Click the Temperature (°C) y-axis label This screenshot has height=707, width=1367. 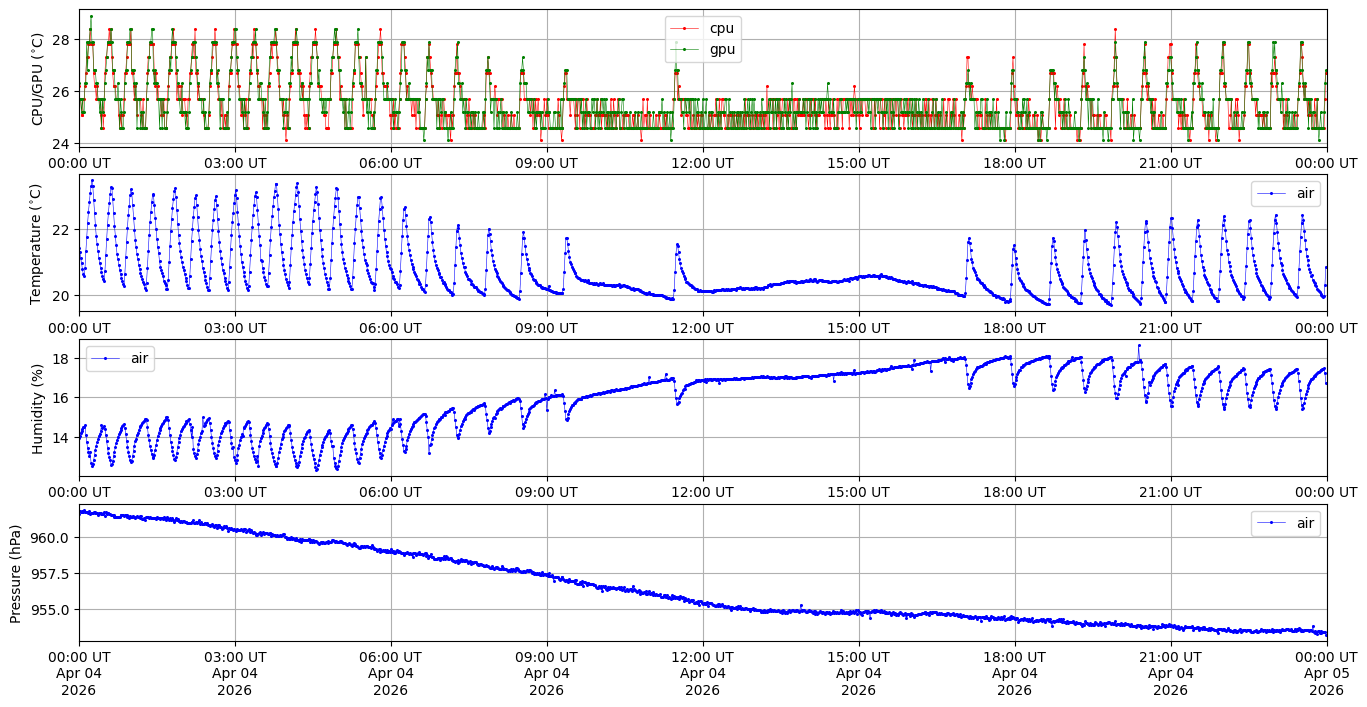(x=37, y=243)
